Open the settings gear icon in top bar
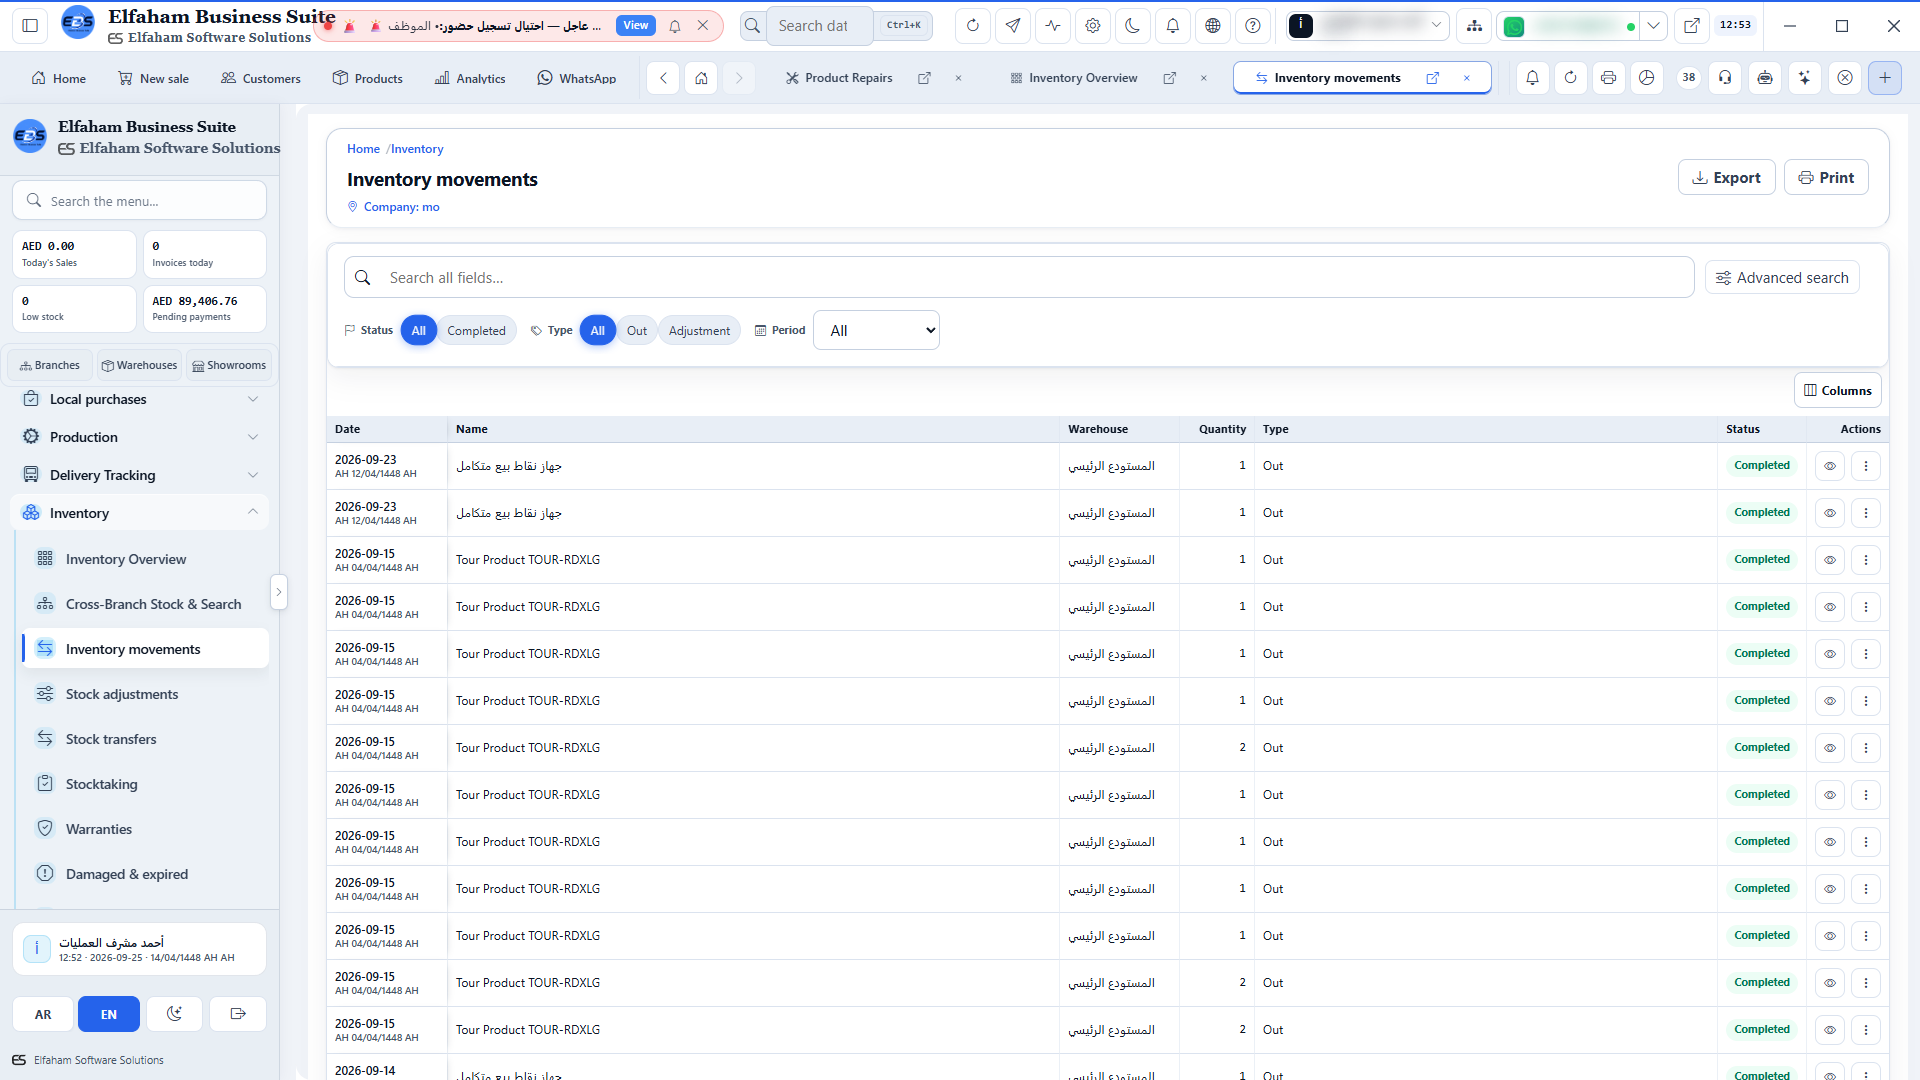 click(x=1092, y=26)
